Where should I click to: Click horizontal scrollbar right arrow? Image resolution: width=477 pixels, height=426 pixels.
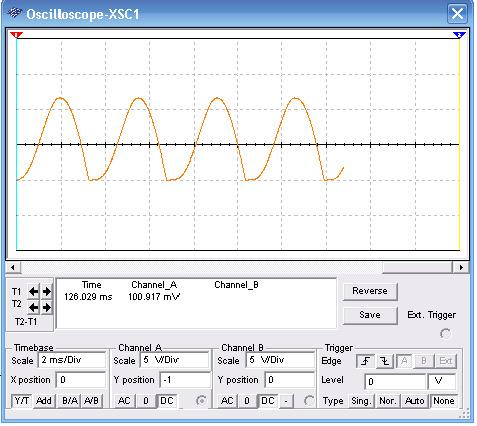tap(461, 267)
